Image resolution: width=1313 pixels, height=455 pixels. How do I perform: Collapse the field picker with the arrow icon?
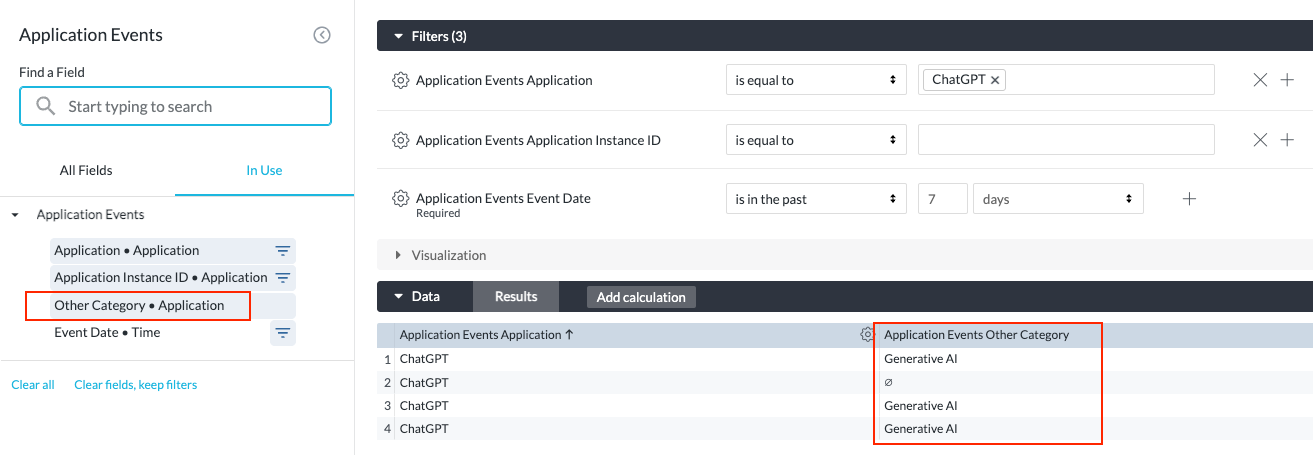click(x=322, y=35)
